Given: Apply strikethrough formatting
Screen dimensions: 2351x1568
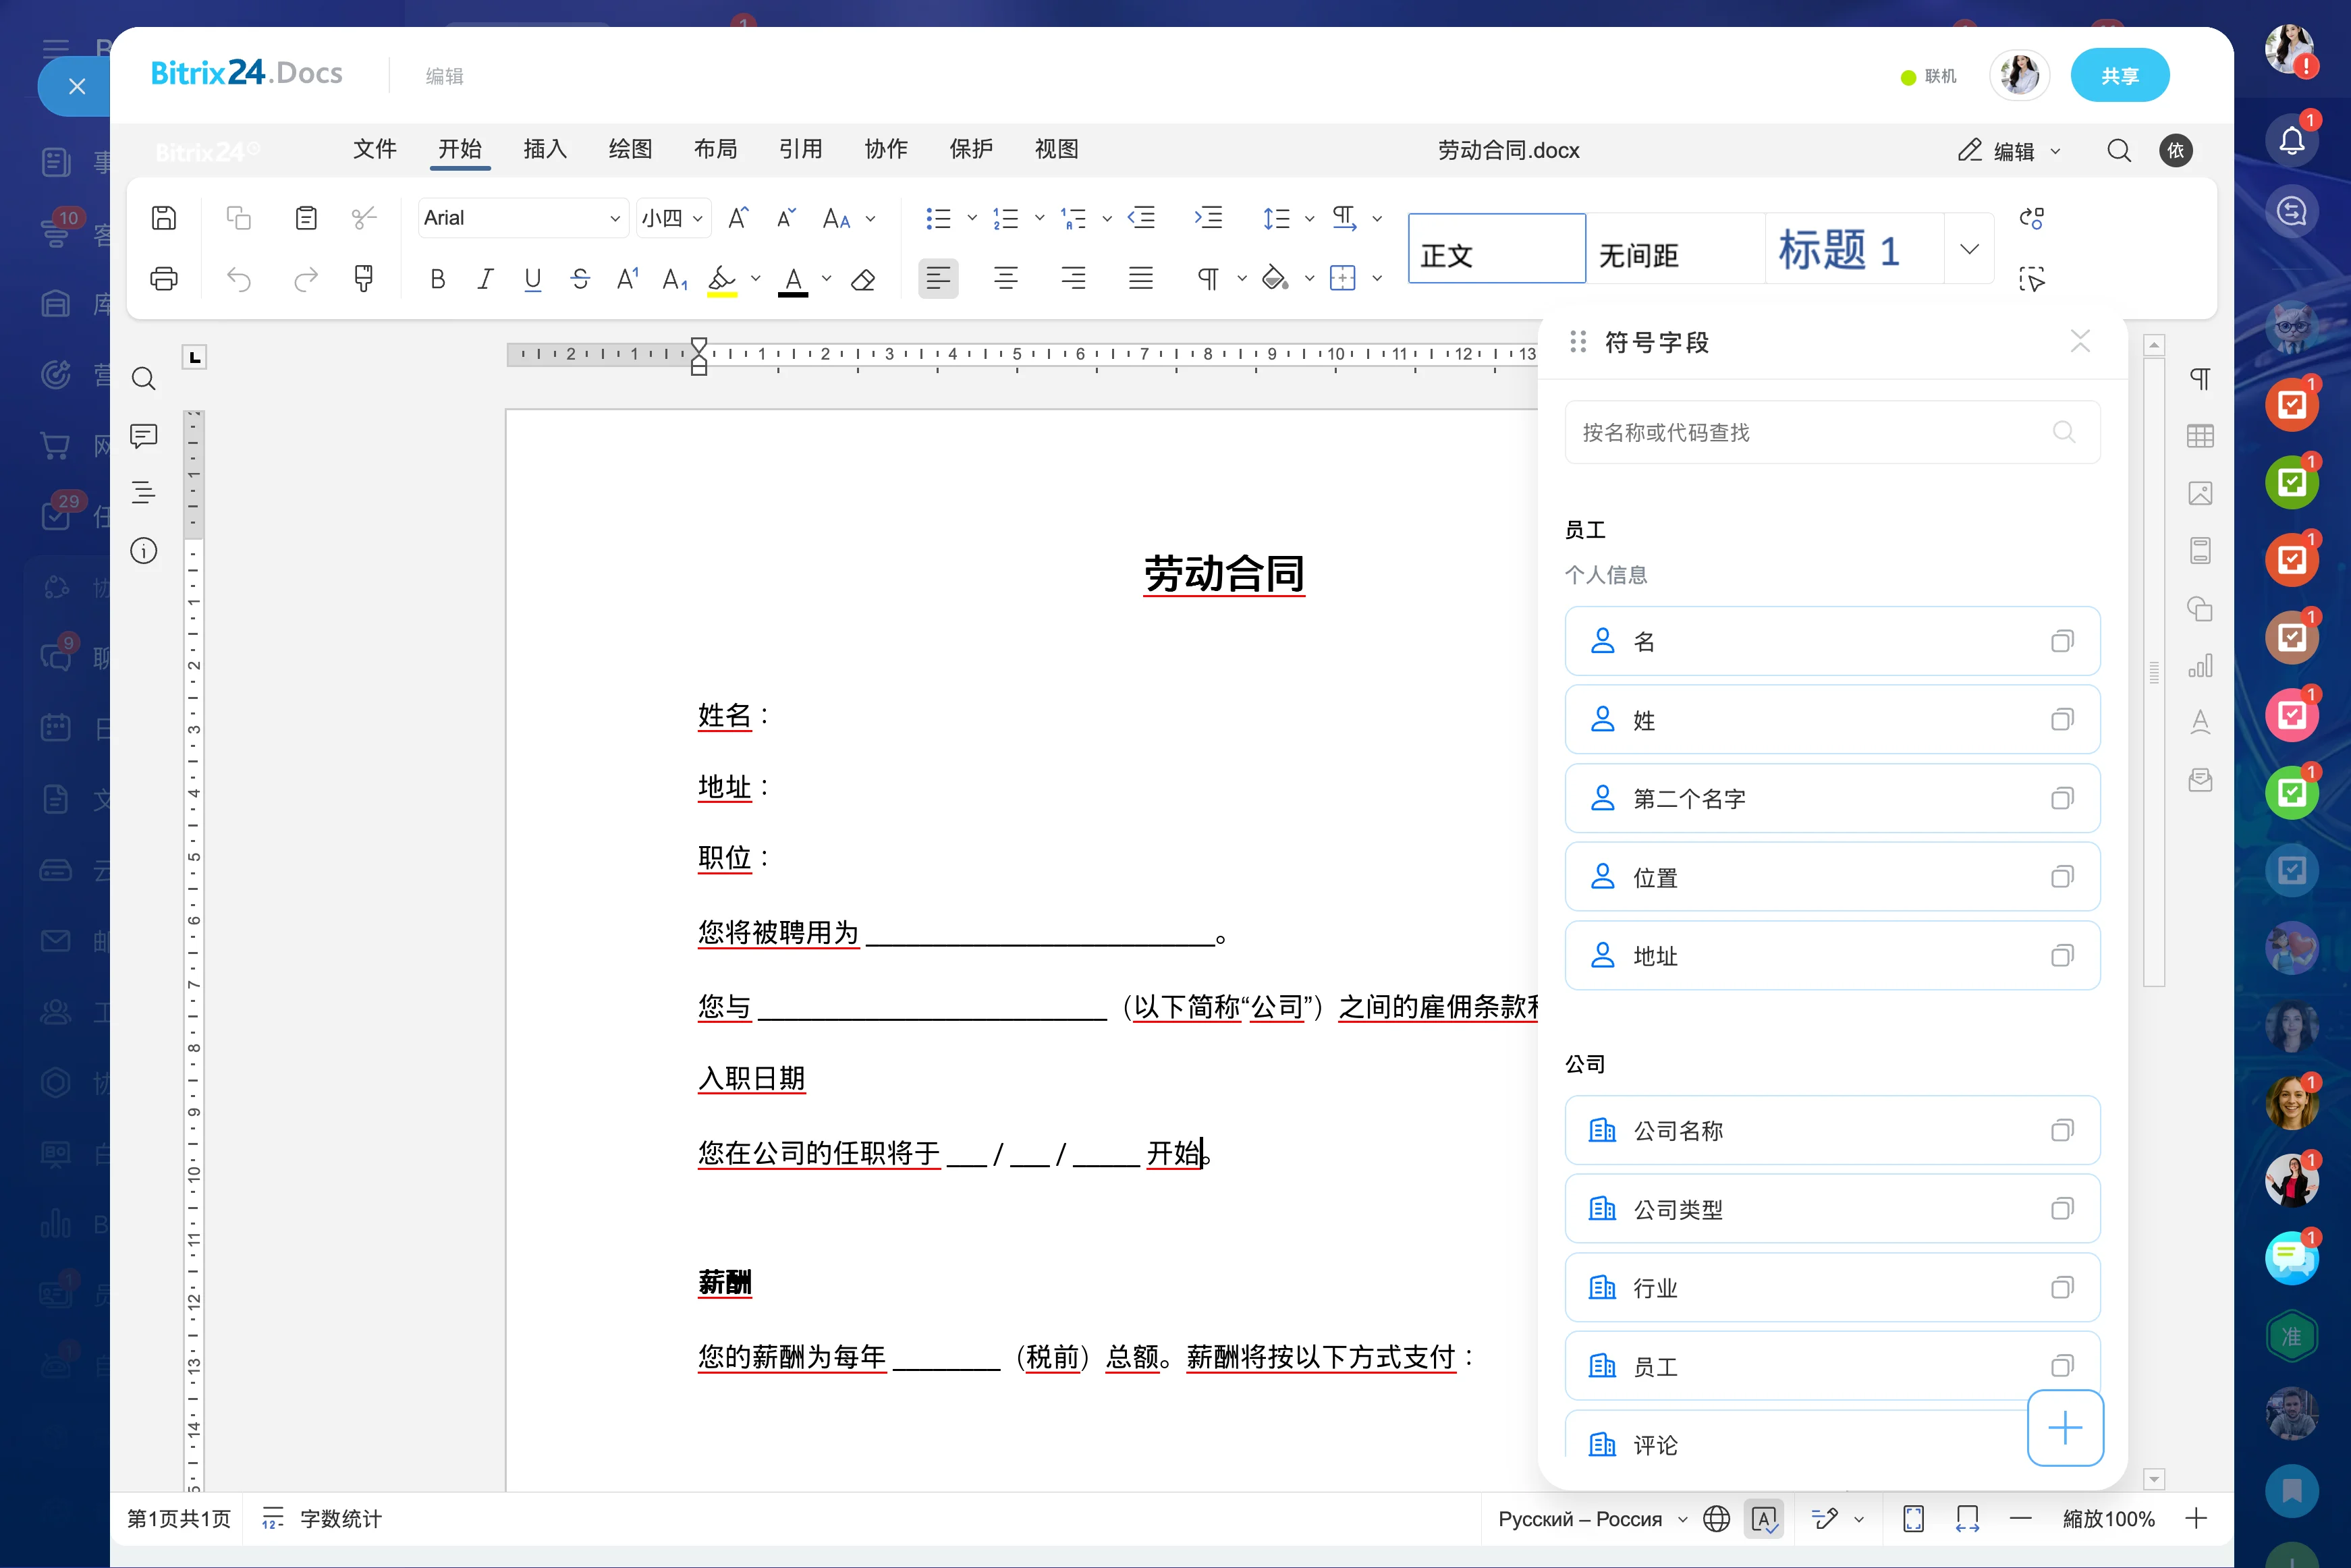Looking at the screenshot, I should coord(580,279).
